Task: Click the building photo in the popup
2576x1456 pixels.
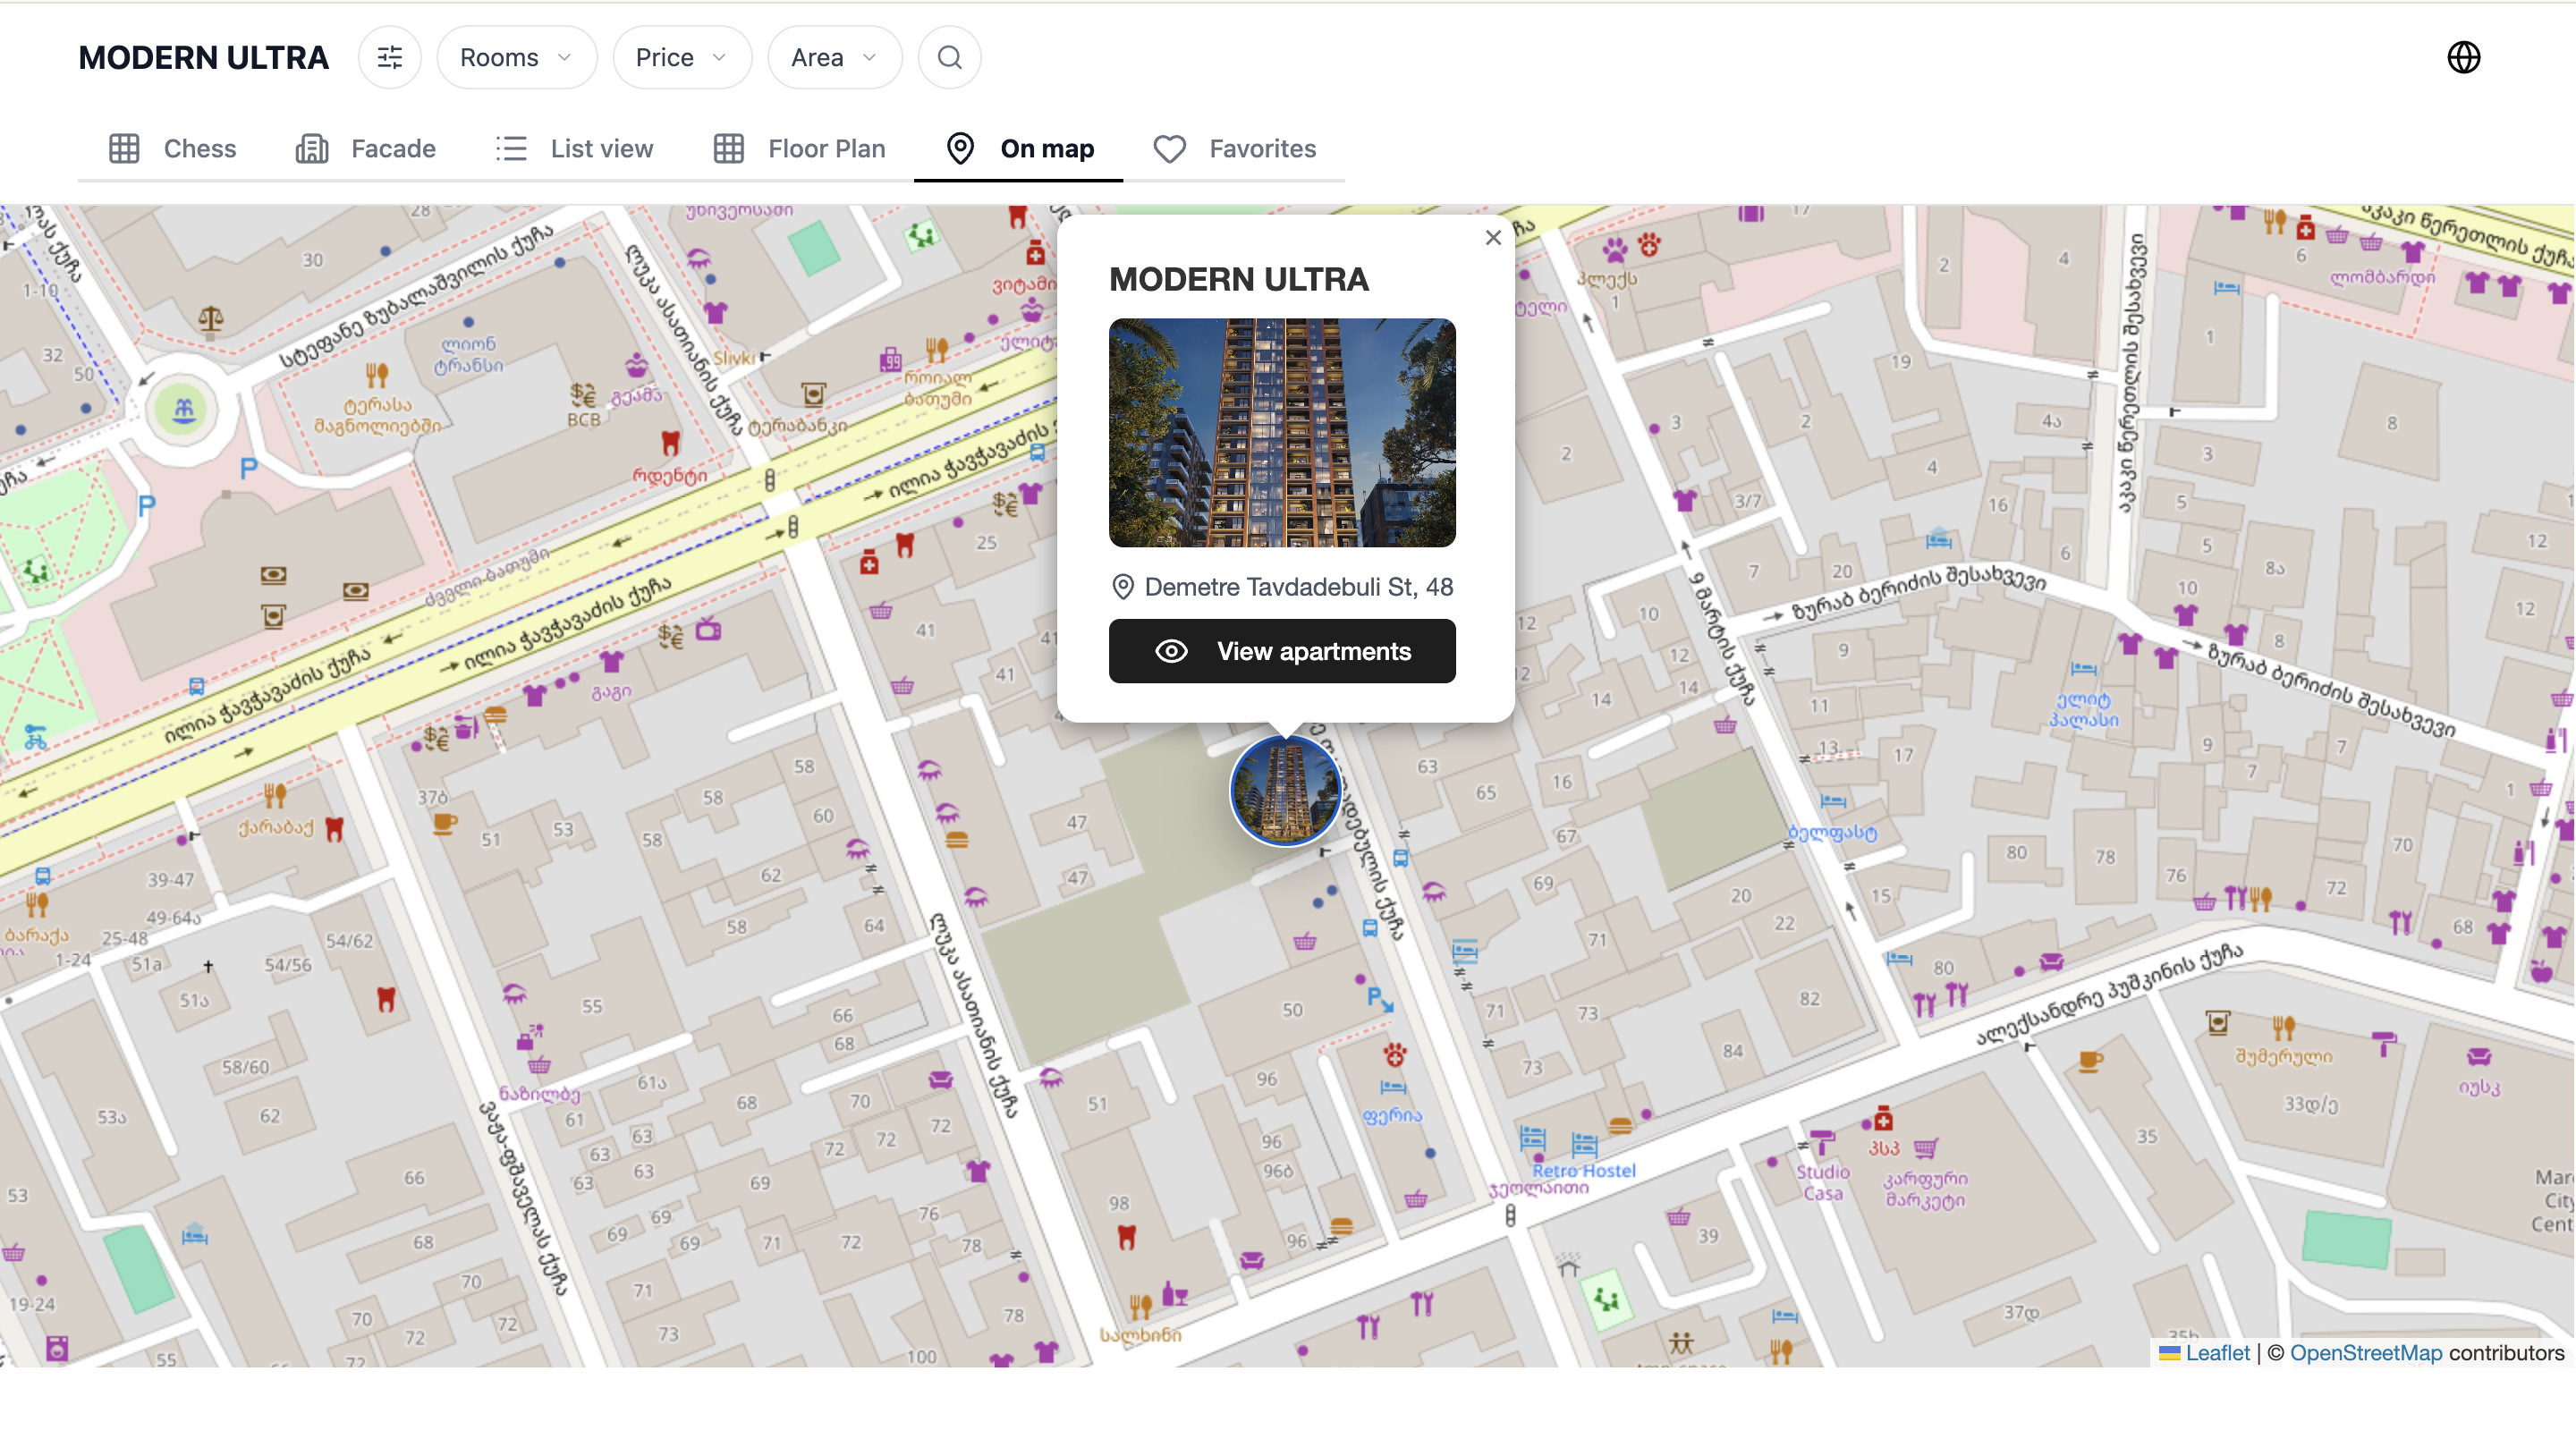Action: click(1282, 432)
